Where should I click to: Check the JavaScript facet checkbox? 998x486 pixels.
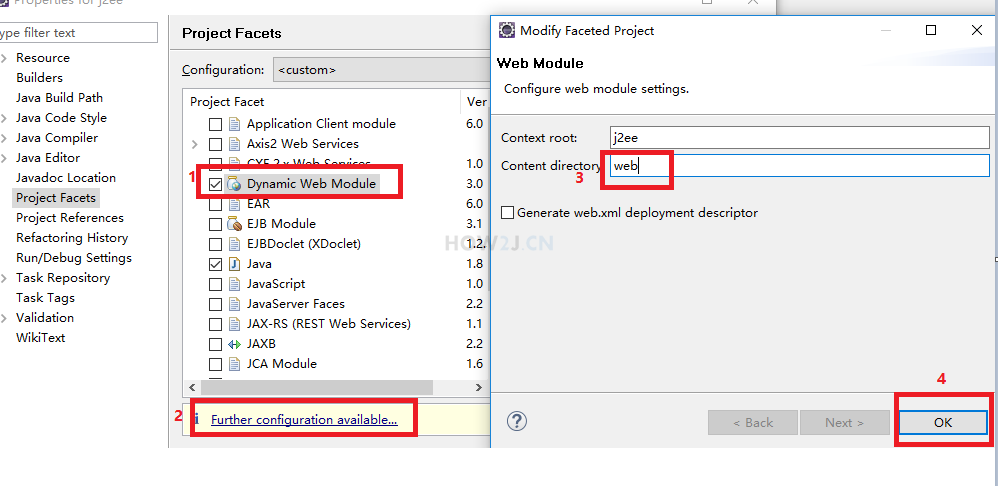[x=216, y=284]
